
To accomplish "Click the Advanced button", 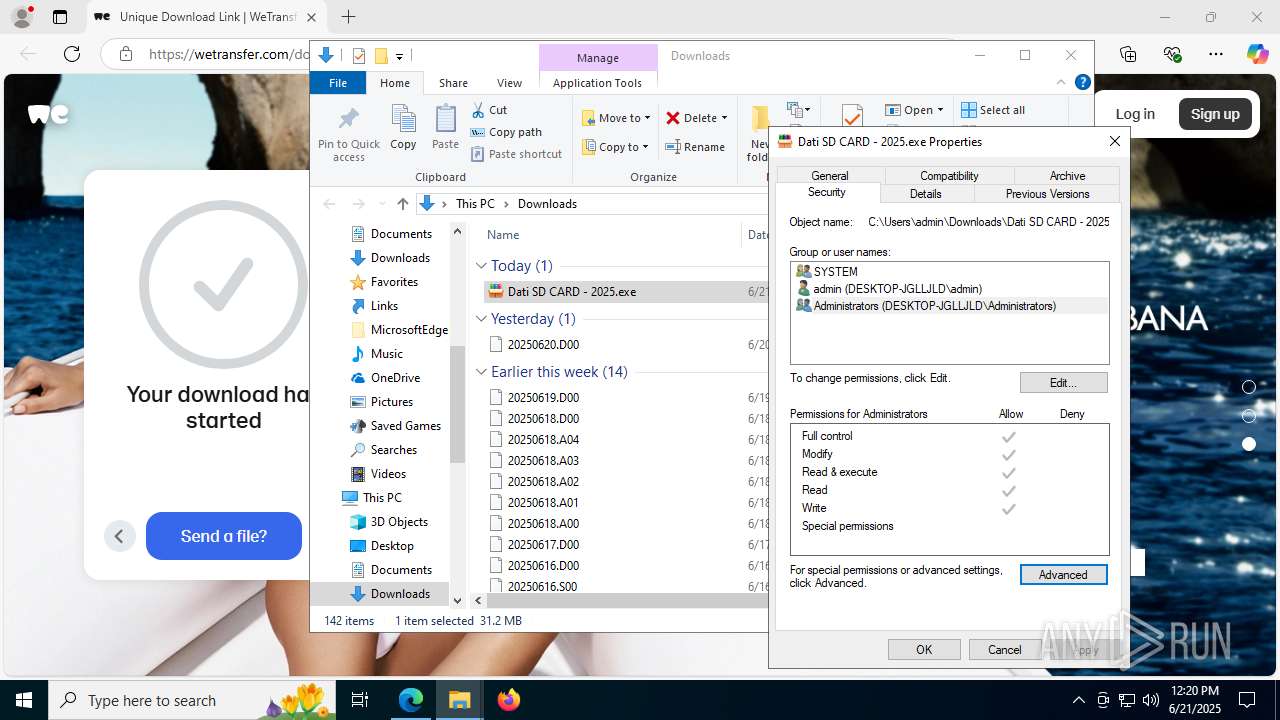I will coord(1063,575).
